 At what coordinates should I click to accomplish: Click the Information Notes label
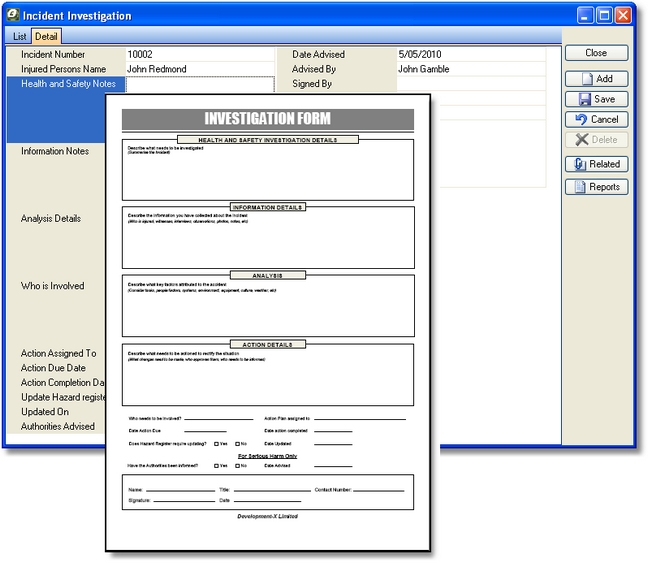click(55, 151)
